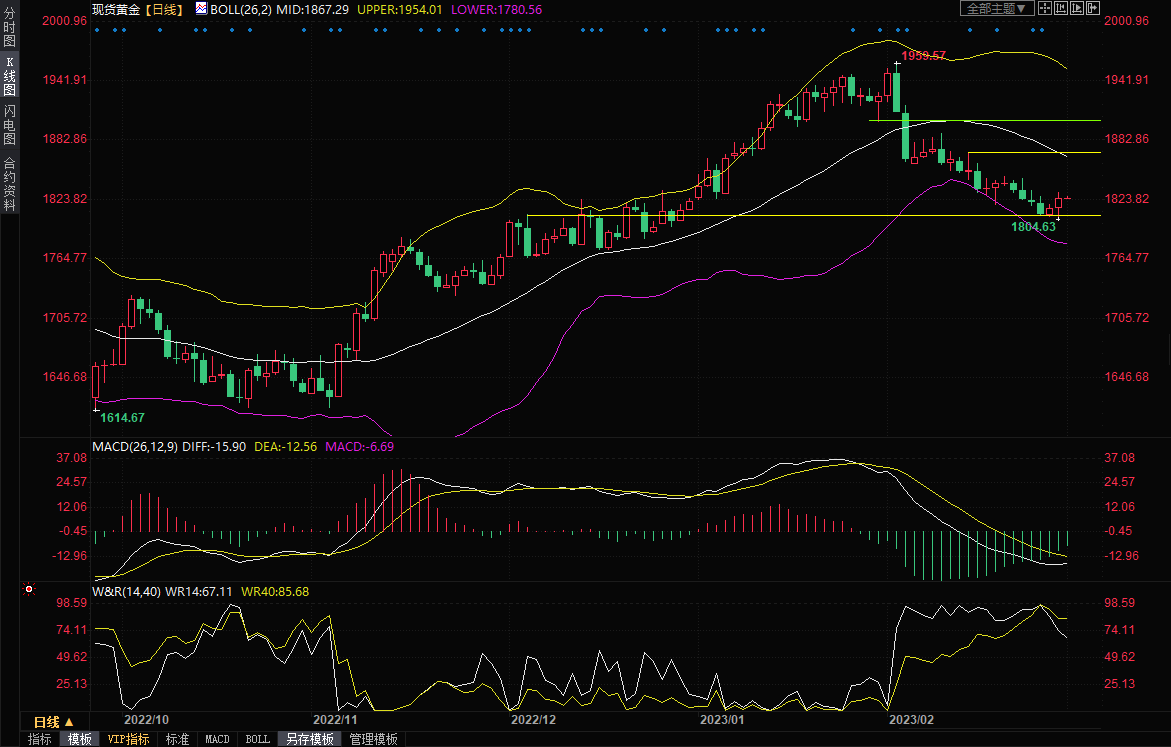Screen dimensions: 1171x747
Task: Expand the 日线 period selector
Action: click(x=68, y=722)
